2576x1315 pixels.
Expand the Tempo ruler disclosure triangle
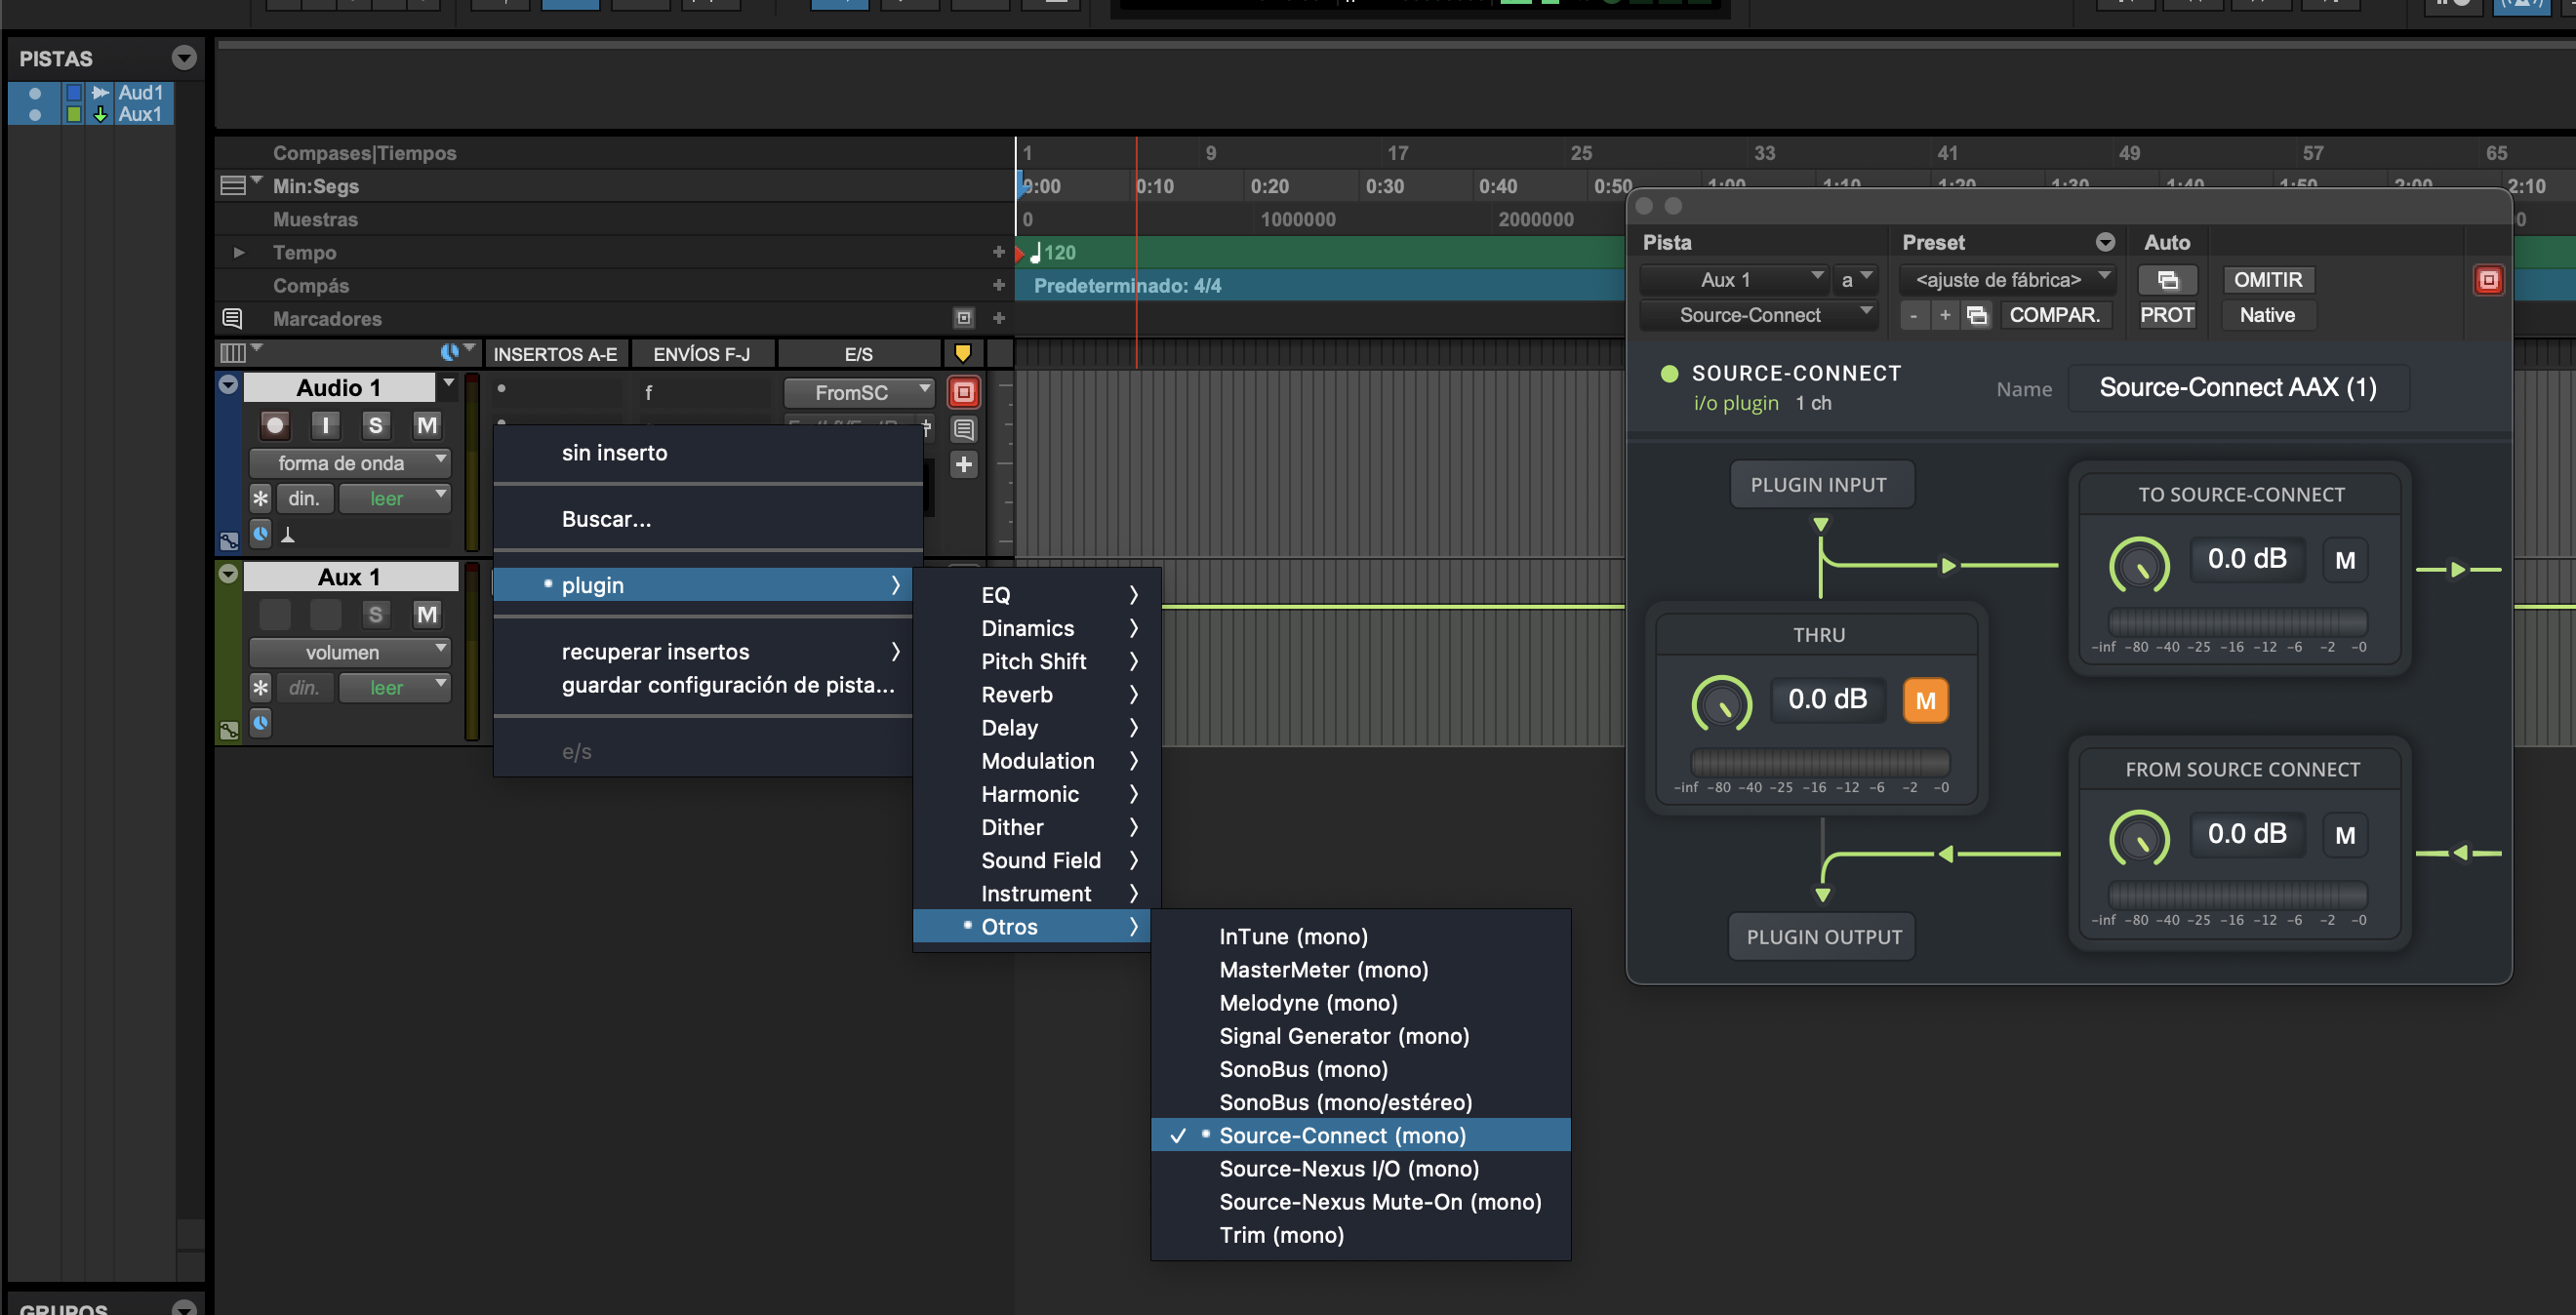pos(239,252)
